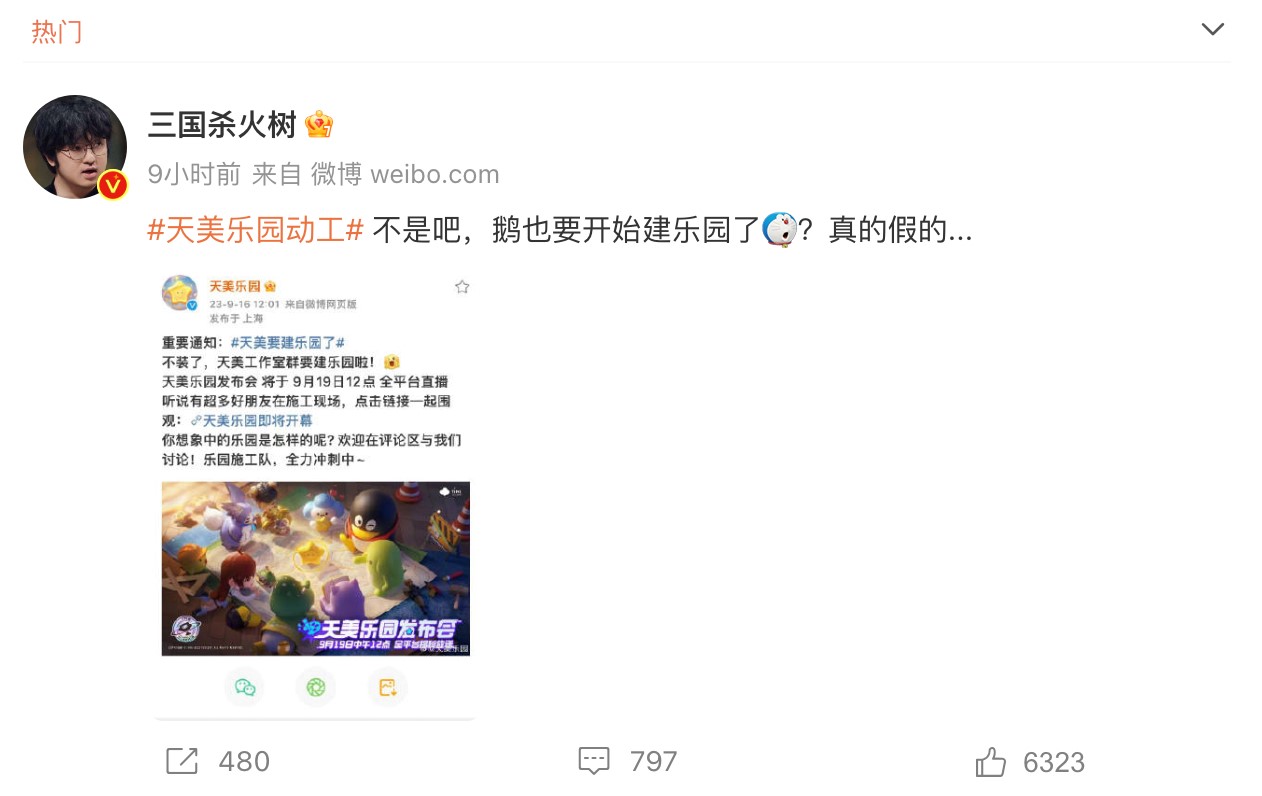
Task: Click the 9小时前 post timestamp
Action: point(194,174)
